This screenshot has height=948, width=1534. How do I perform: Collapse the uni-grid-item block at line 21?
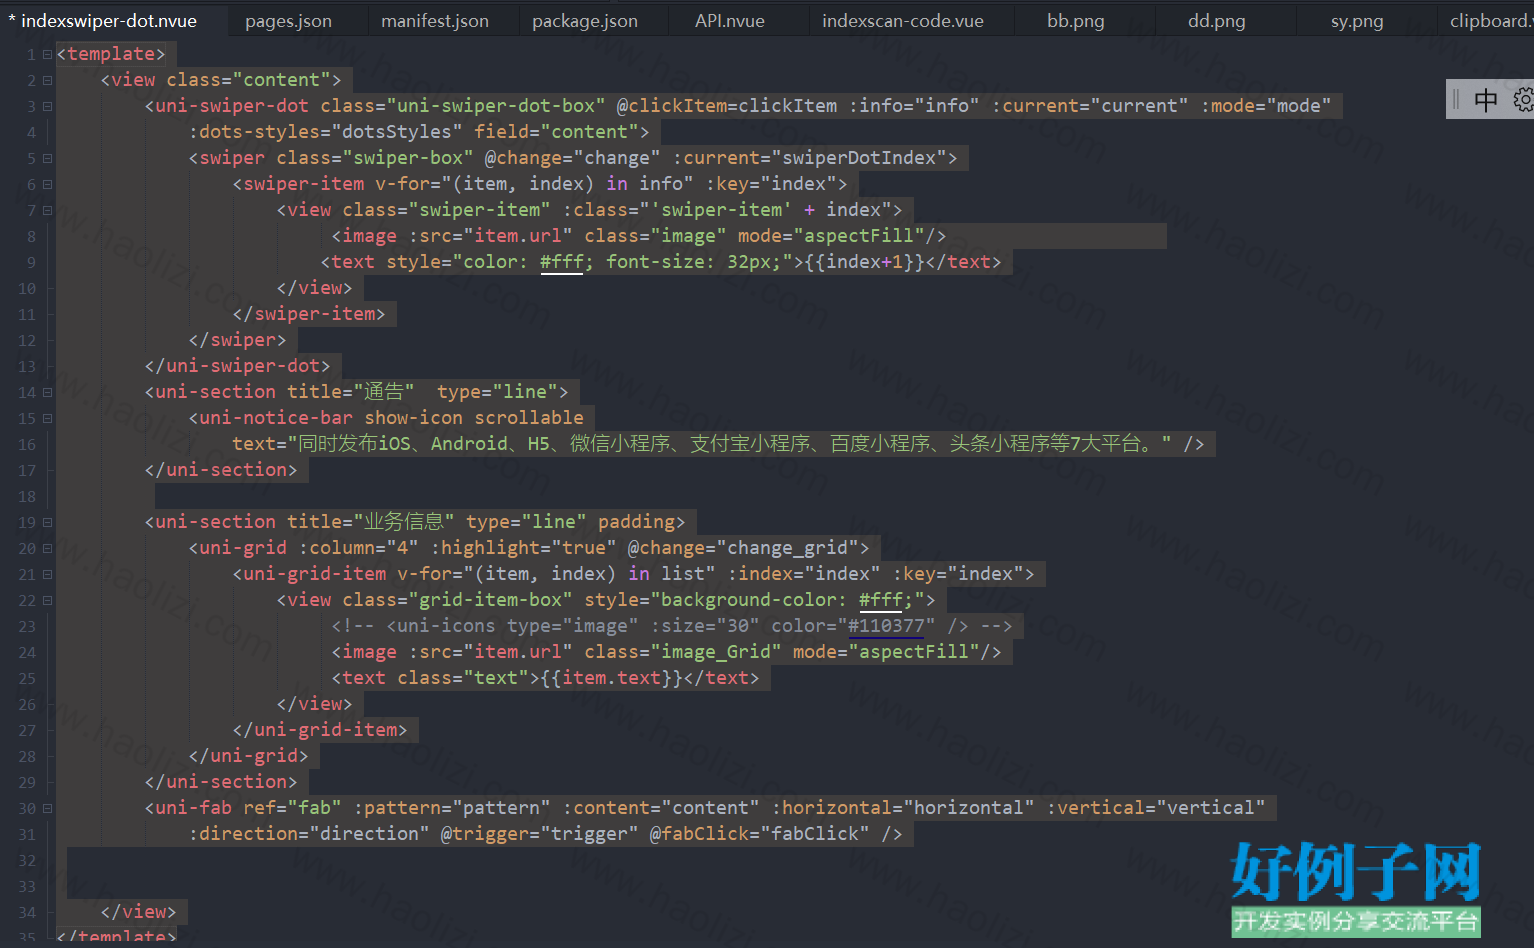[47, 574]
